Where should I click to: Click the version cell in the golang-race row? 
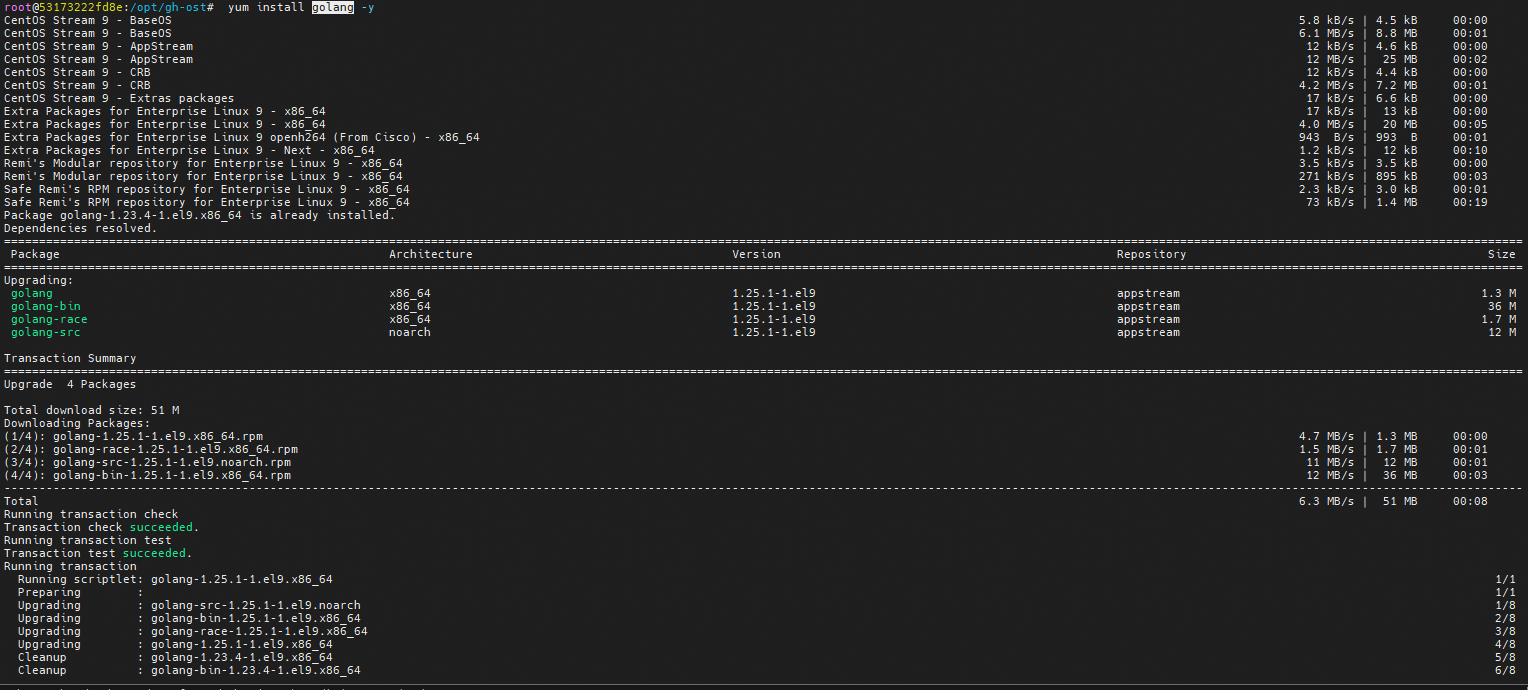pos(774,319)
